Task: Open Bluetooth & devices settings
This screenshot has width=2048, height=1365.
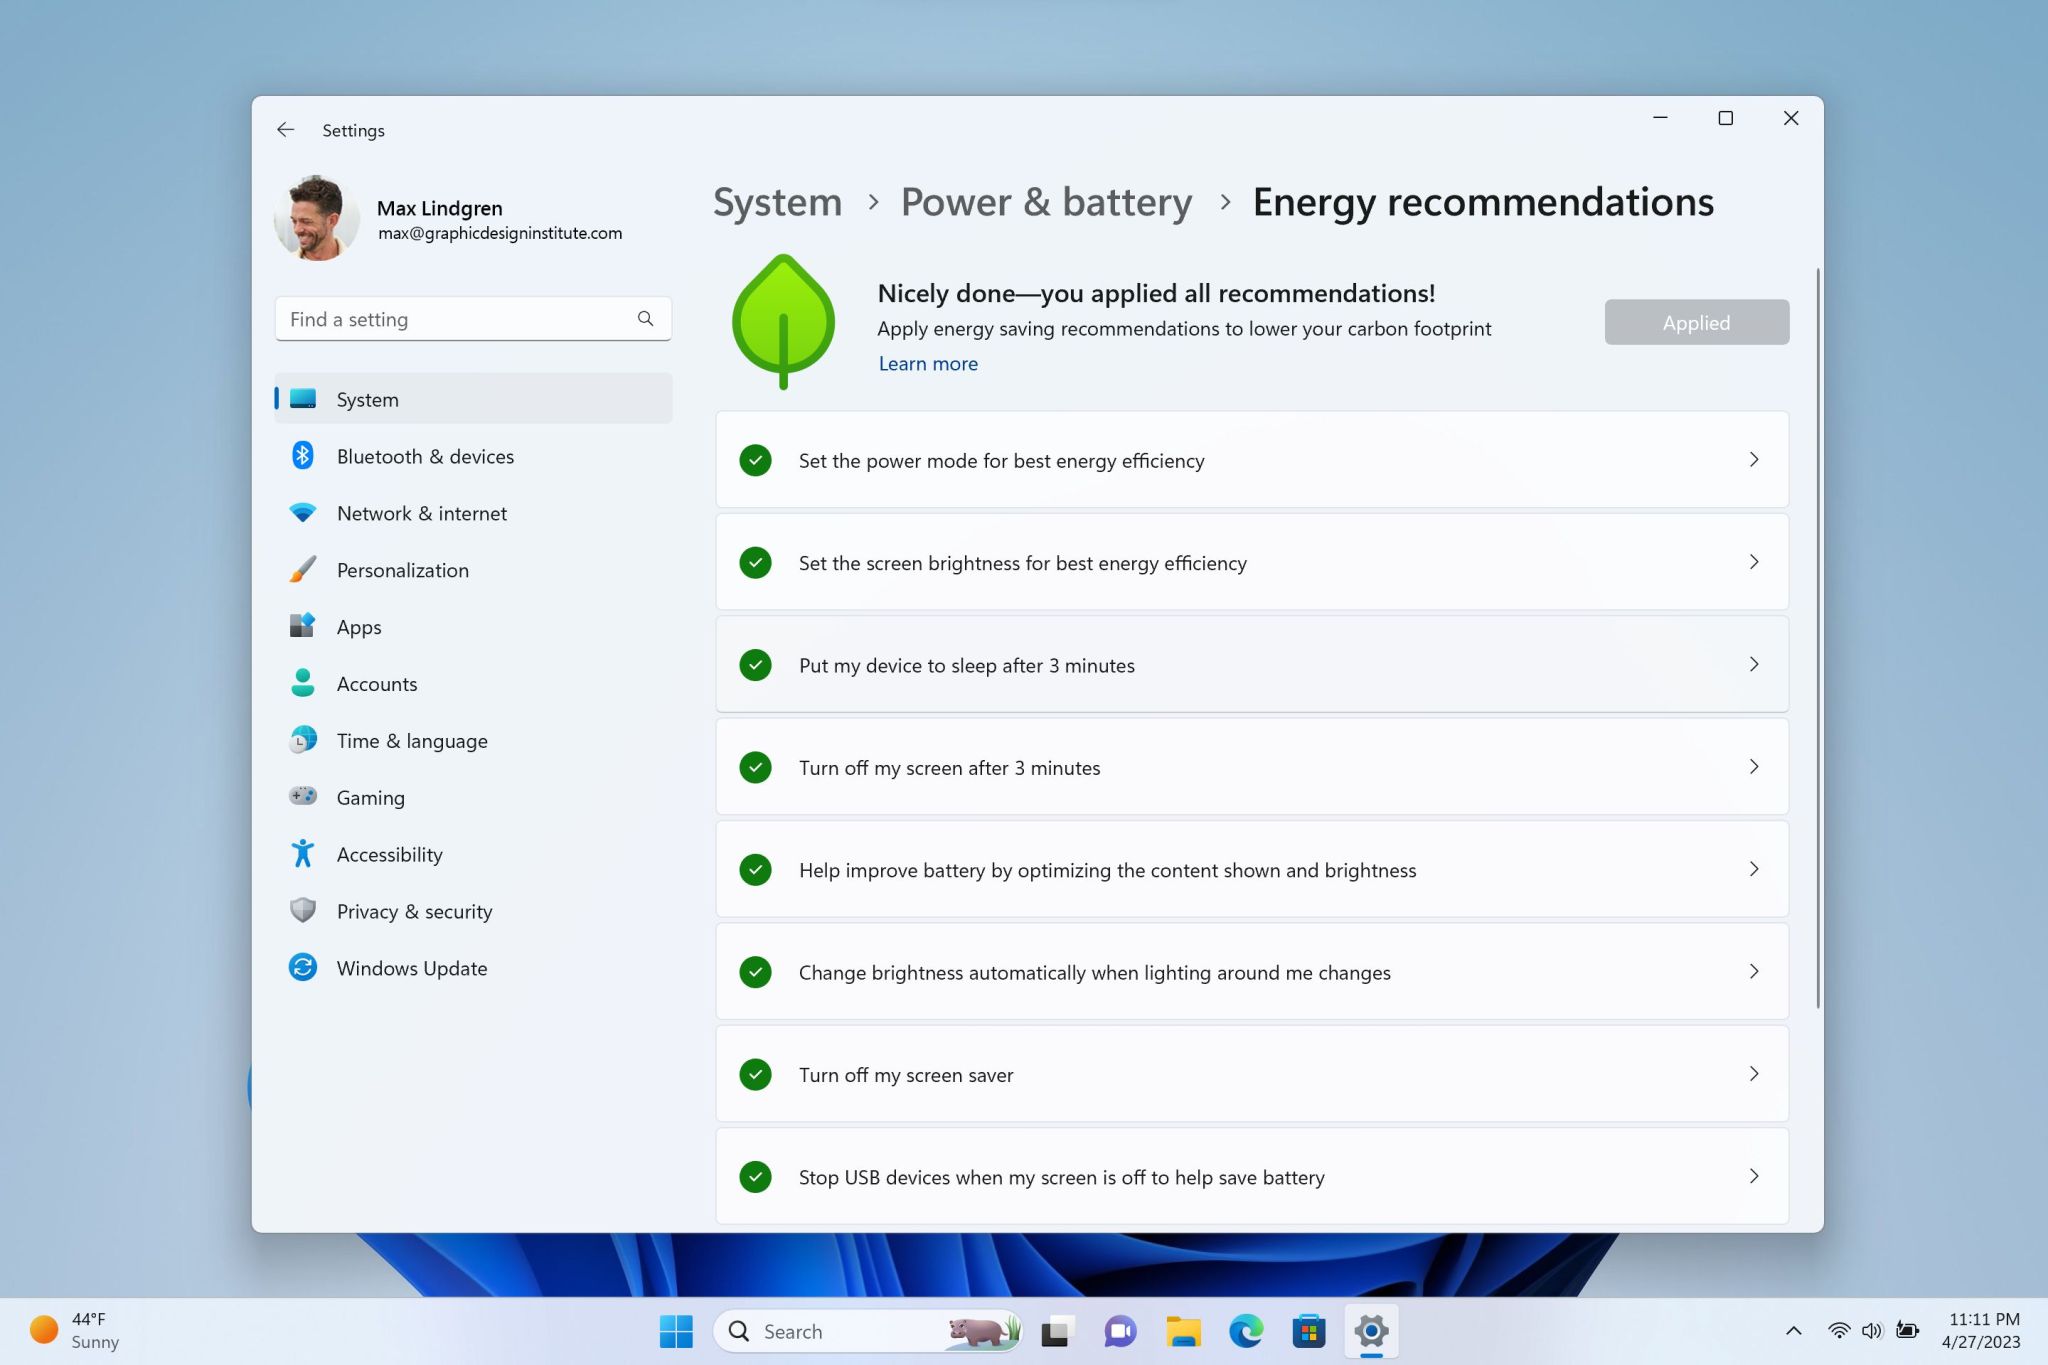Action: pyautogui.click(x=425, y=456)
